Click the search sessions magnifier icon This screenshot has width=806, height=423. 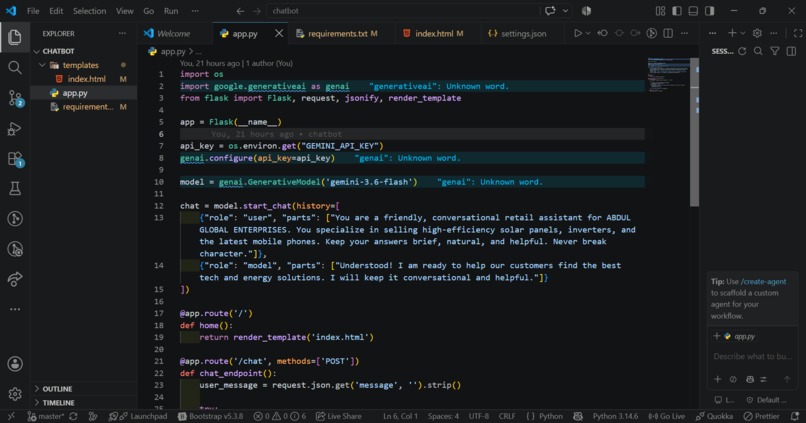(x=758, y=51)
